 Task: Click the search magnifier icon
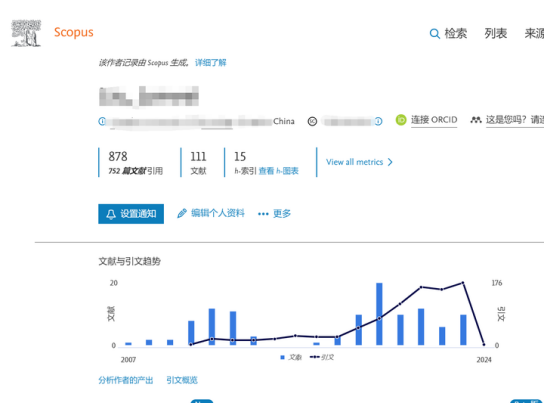434,34
